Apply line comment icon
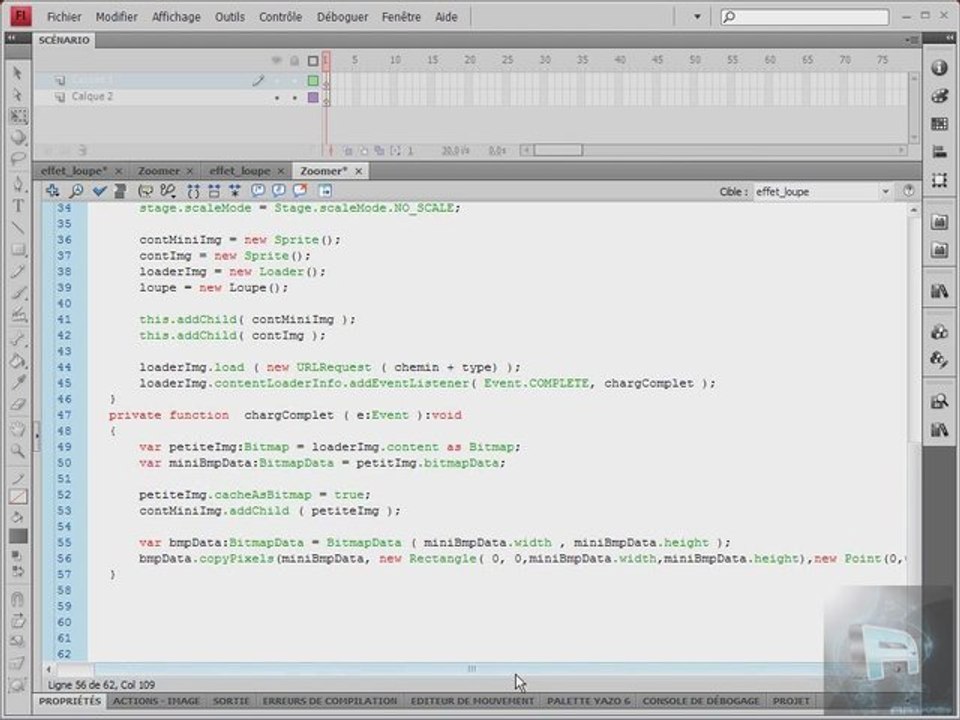The image size is (960, 720). tap(279, 191)
